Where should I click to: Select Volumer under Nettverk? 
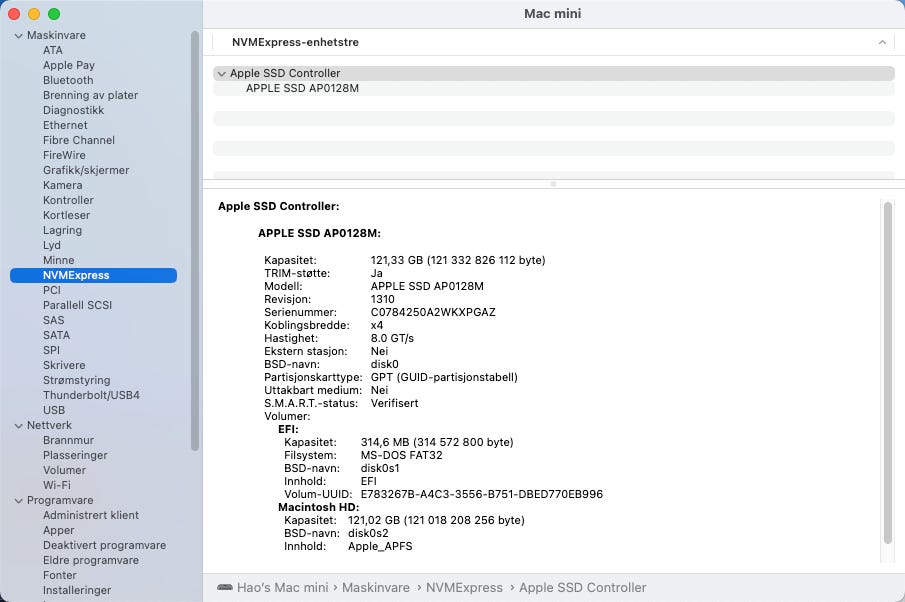coord(64,470)
